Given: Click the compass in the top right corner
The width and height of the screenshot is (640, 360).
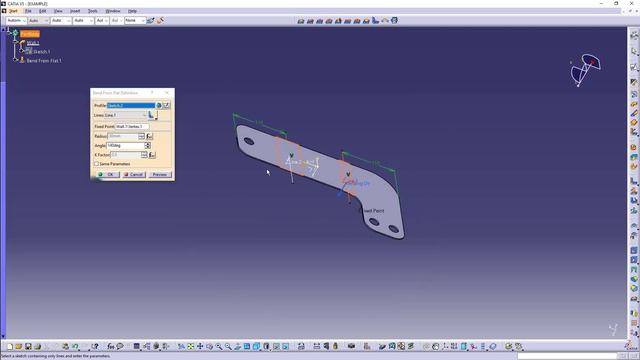Looking at the screenshot, I should 585,70.
